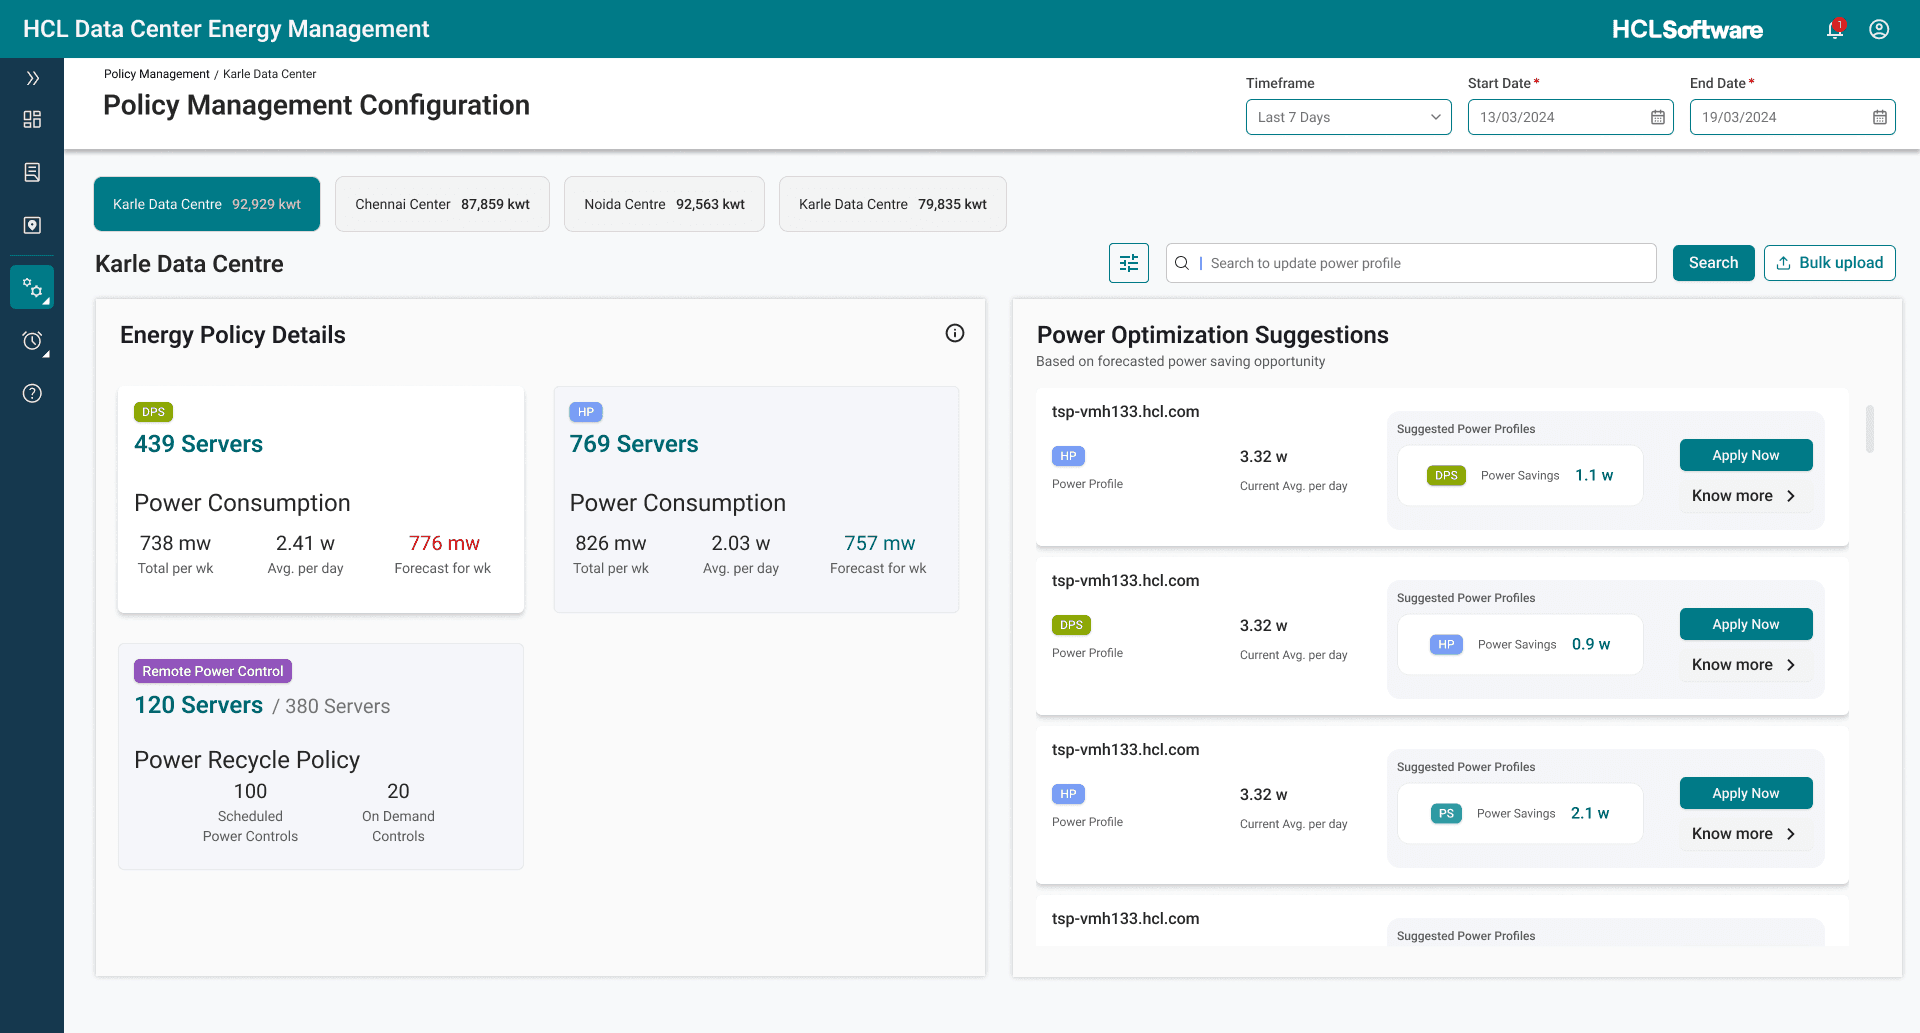Click the Bulk upload arrow icon

click(x=1783, y=263)
